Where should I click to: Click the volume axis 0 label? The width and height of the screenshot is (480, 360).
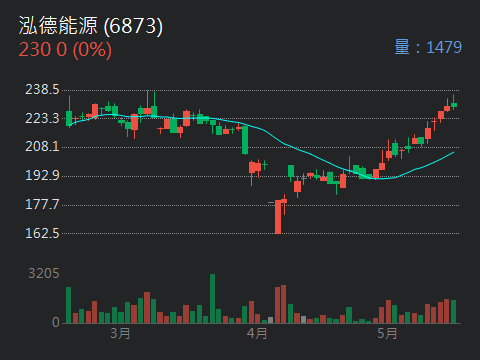pyautogui.click(x=56, y=322)
